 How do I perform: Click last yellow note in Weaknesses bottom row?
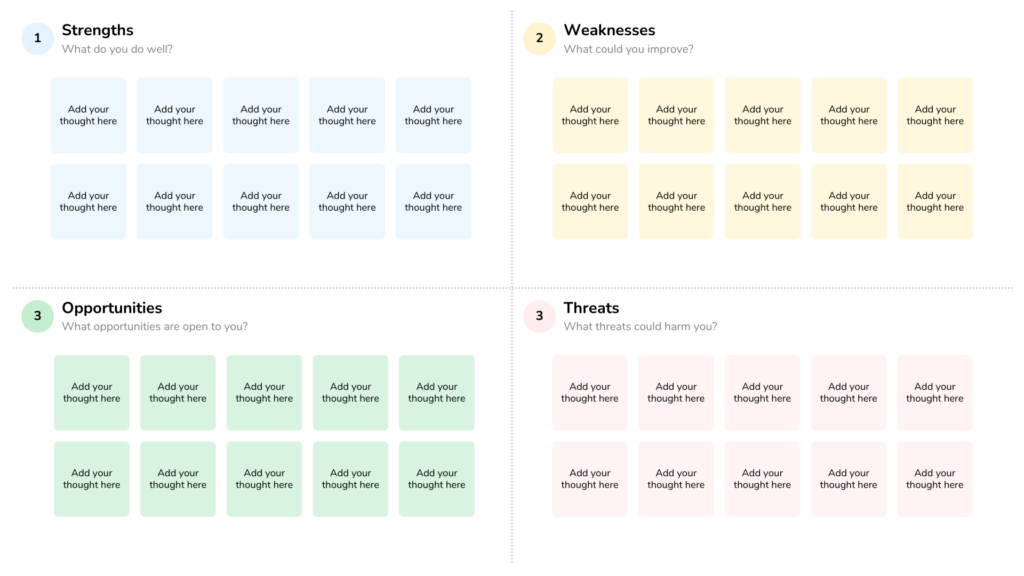pyautogui.click(x=935, y=202)
